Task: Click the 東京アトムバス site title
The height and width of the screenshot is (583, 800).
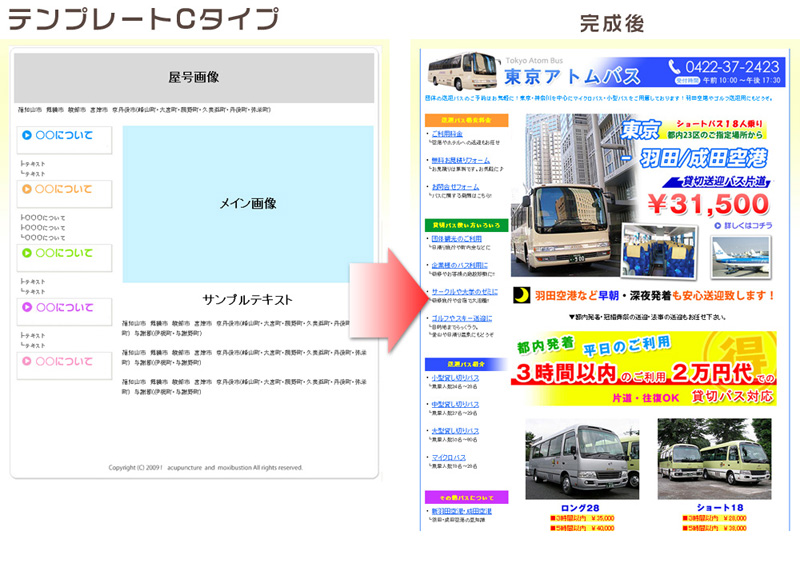Action: [x=572, y=77]
